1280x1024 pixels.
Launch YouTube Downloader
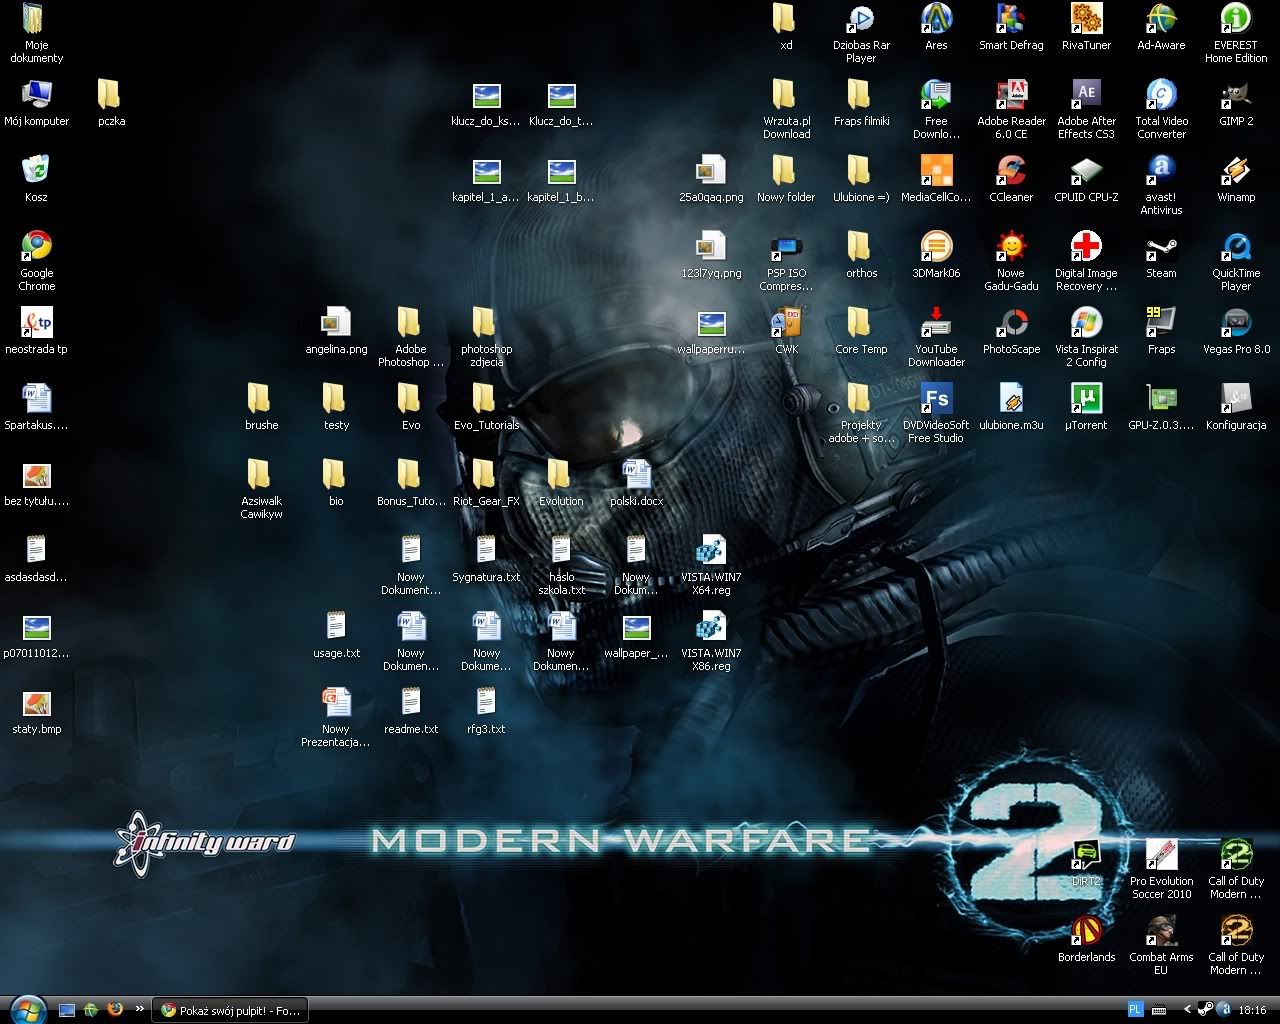coord(936,336)
